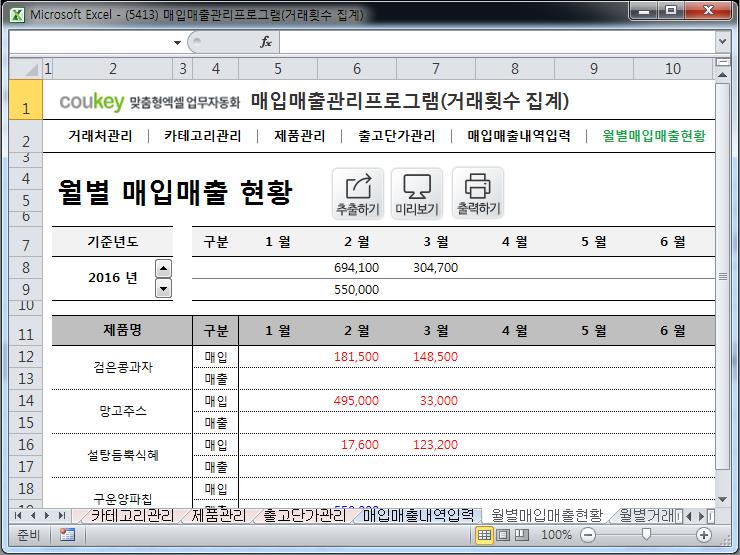The width and height of the screenshot is (740, 555).
Task: Select the 카테고리관리 sheet tab
Action: coord(132,515)
